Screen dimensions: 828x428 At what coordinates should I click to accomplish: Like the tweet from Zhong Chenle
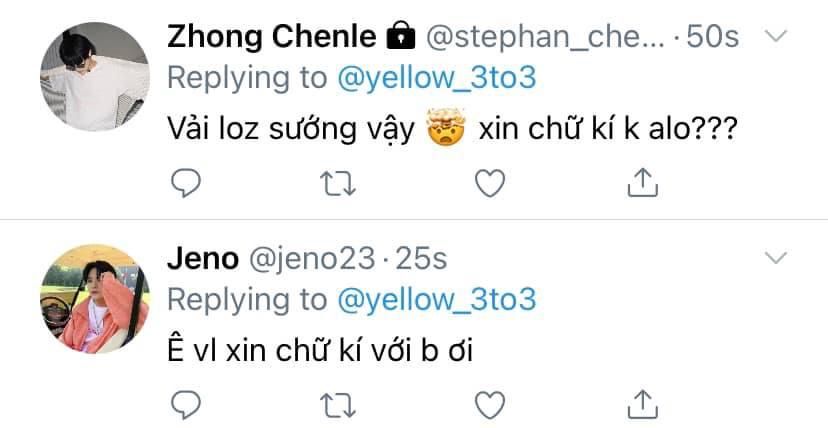coord(490,183)
